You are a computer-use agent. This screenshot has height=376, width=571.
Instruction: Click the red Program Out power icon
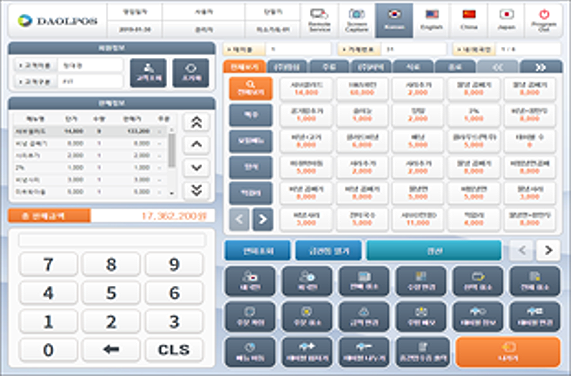tap(544, 14)
